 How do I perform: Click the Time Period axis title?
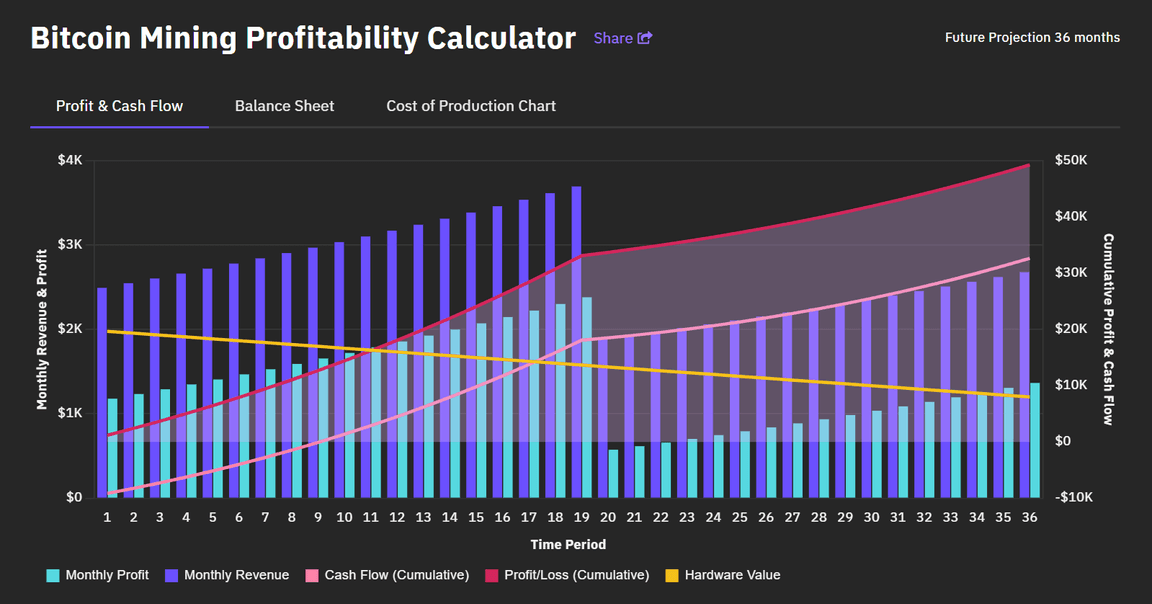coord(568,544)
